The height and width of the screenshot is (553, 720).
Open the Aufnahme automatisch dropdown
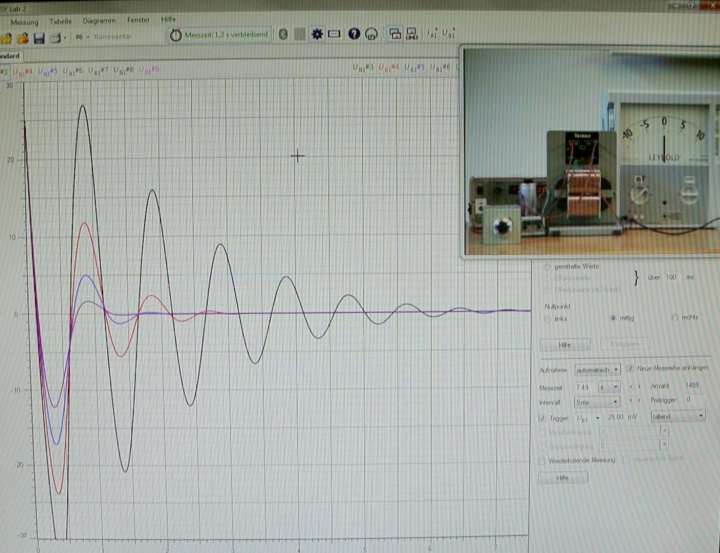(x=597, y=370)
